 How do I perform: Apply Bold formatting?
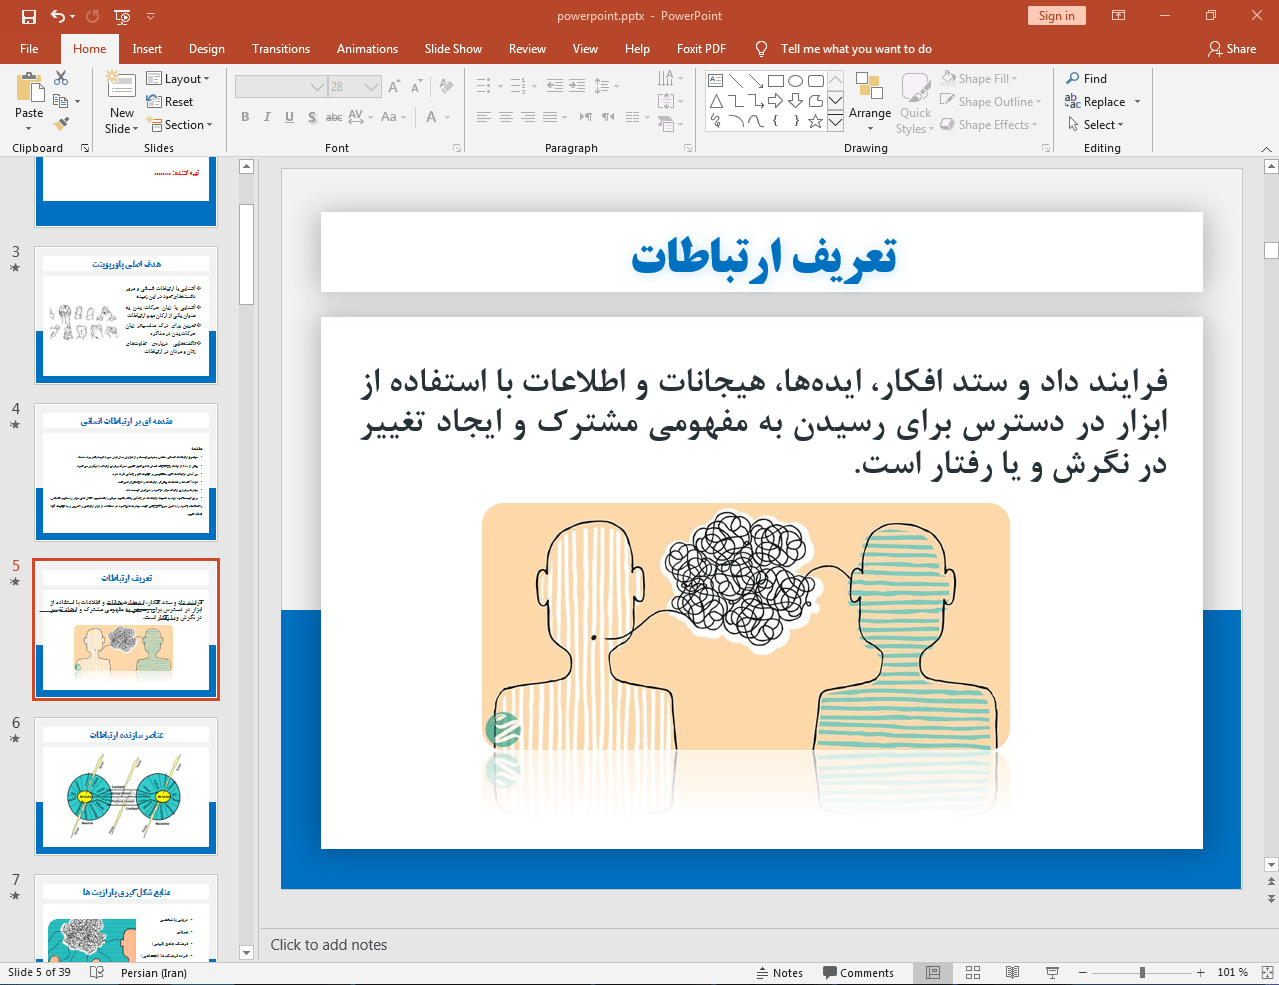coord(245,117)
